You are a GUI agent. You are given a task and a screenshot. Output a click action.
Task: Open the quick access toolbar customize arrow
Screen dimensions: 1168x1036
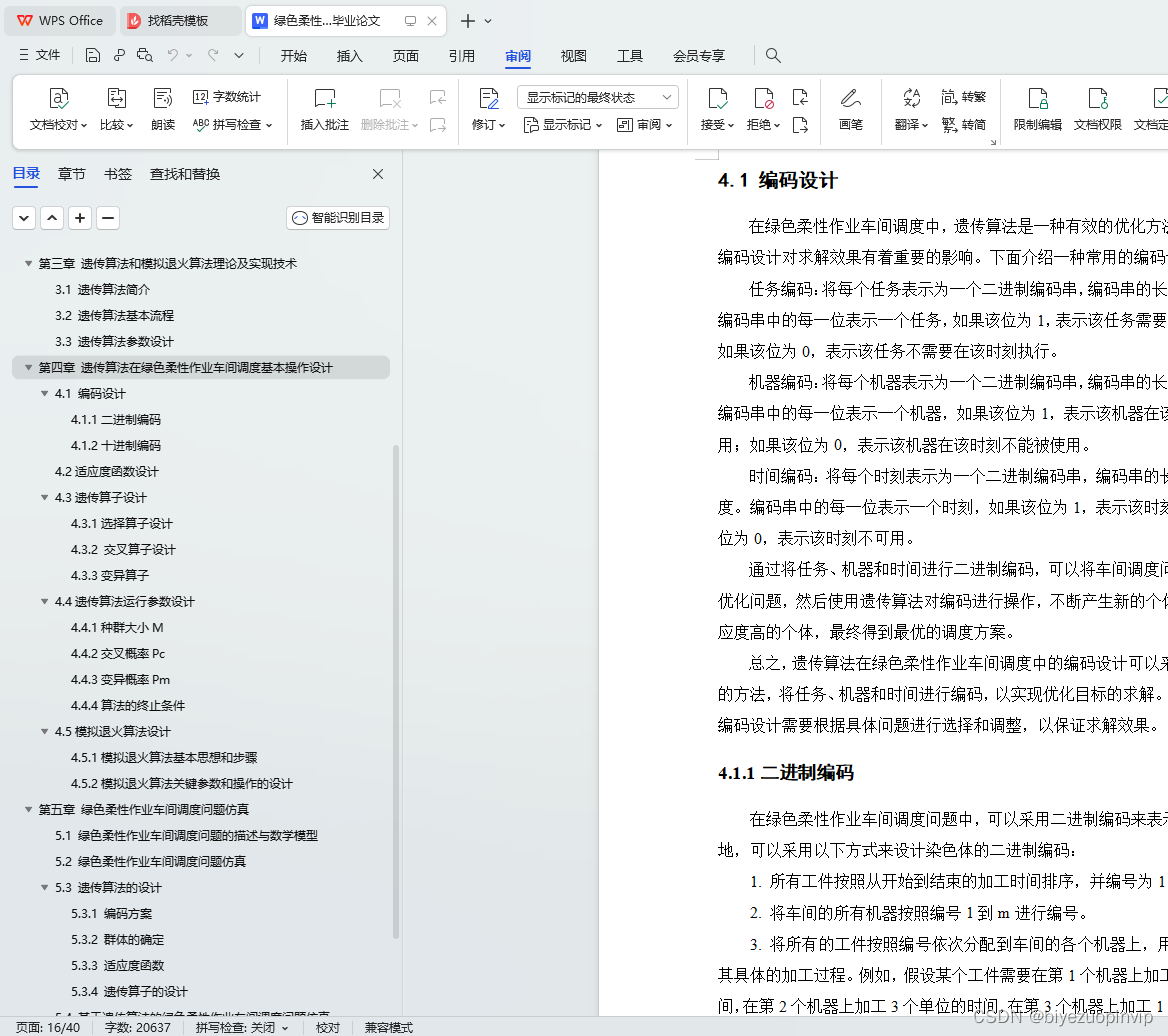tap(239, 55)
